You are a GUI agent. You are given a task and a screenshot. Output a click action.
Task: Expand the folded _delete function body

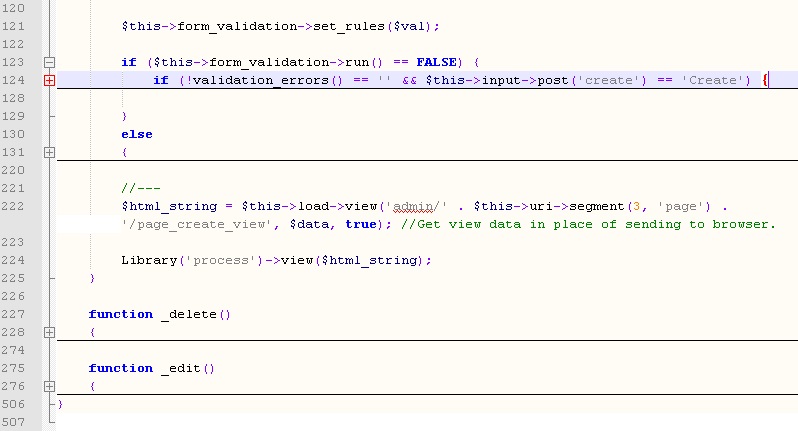point(49,333)
